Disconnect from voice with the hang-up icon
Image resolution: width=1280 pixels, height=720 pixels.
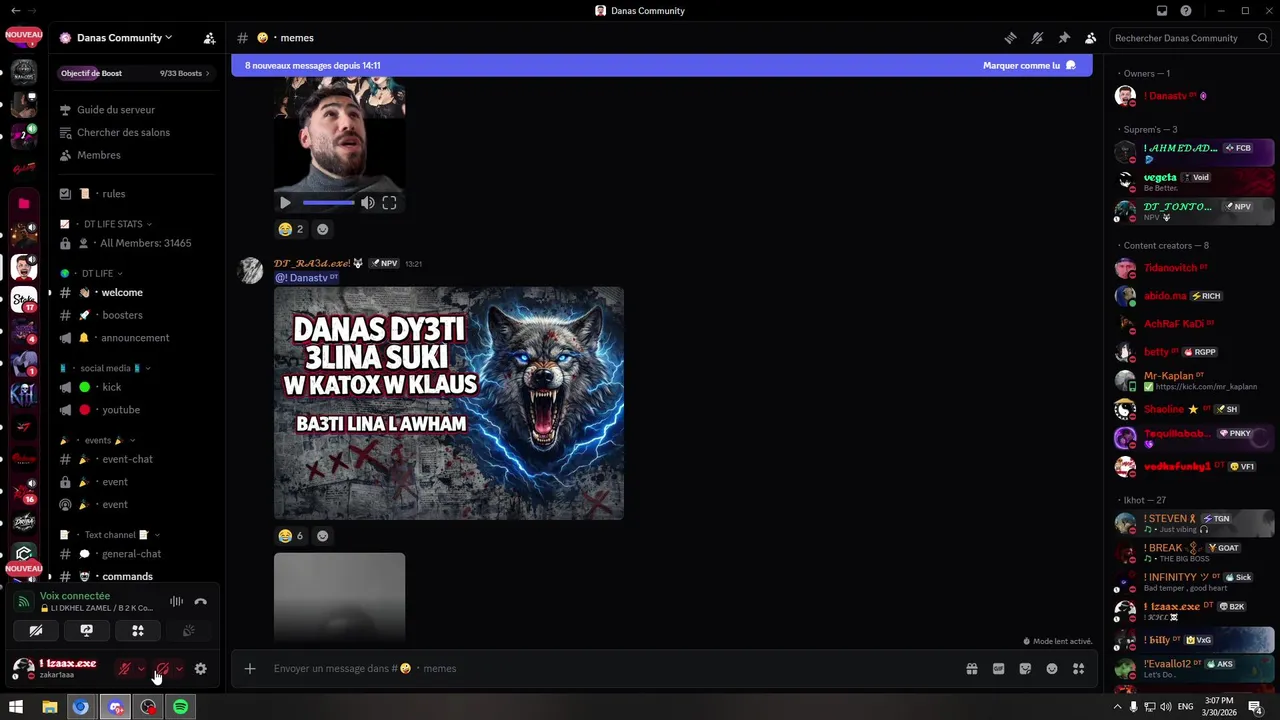pos(200,602)
